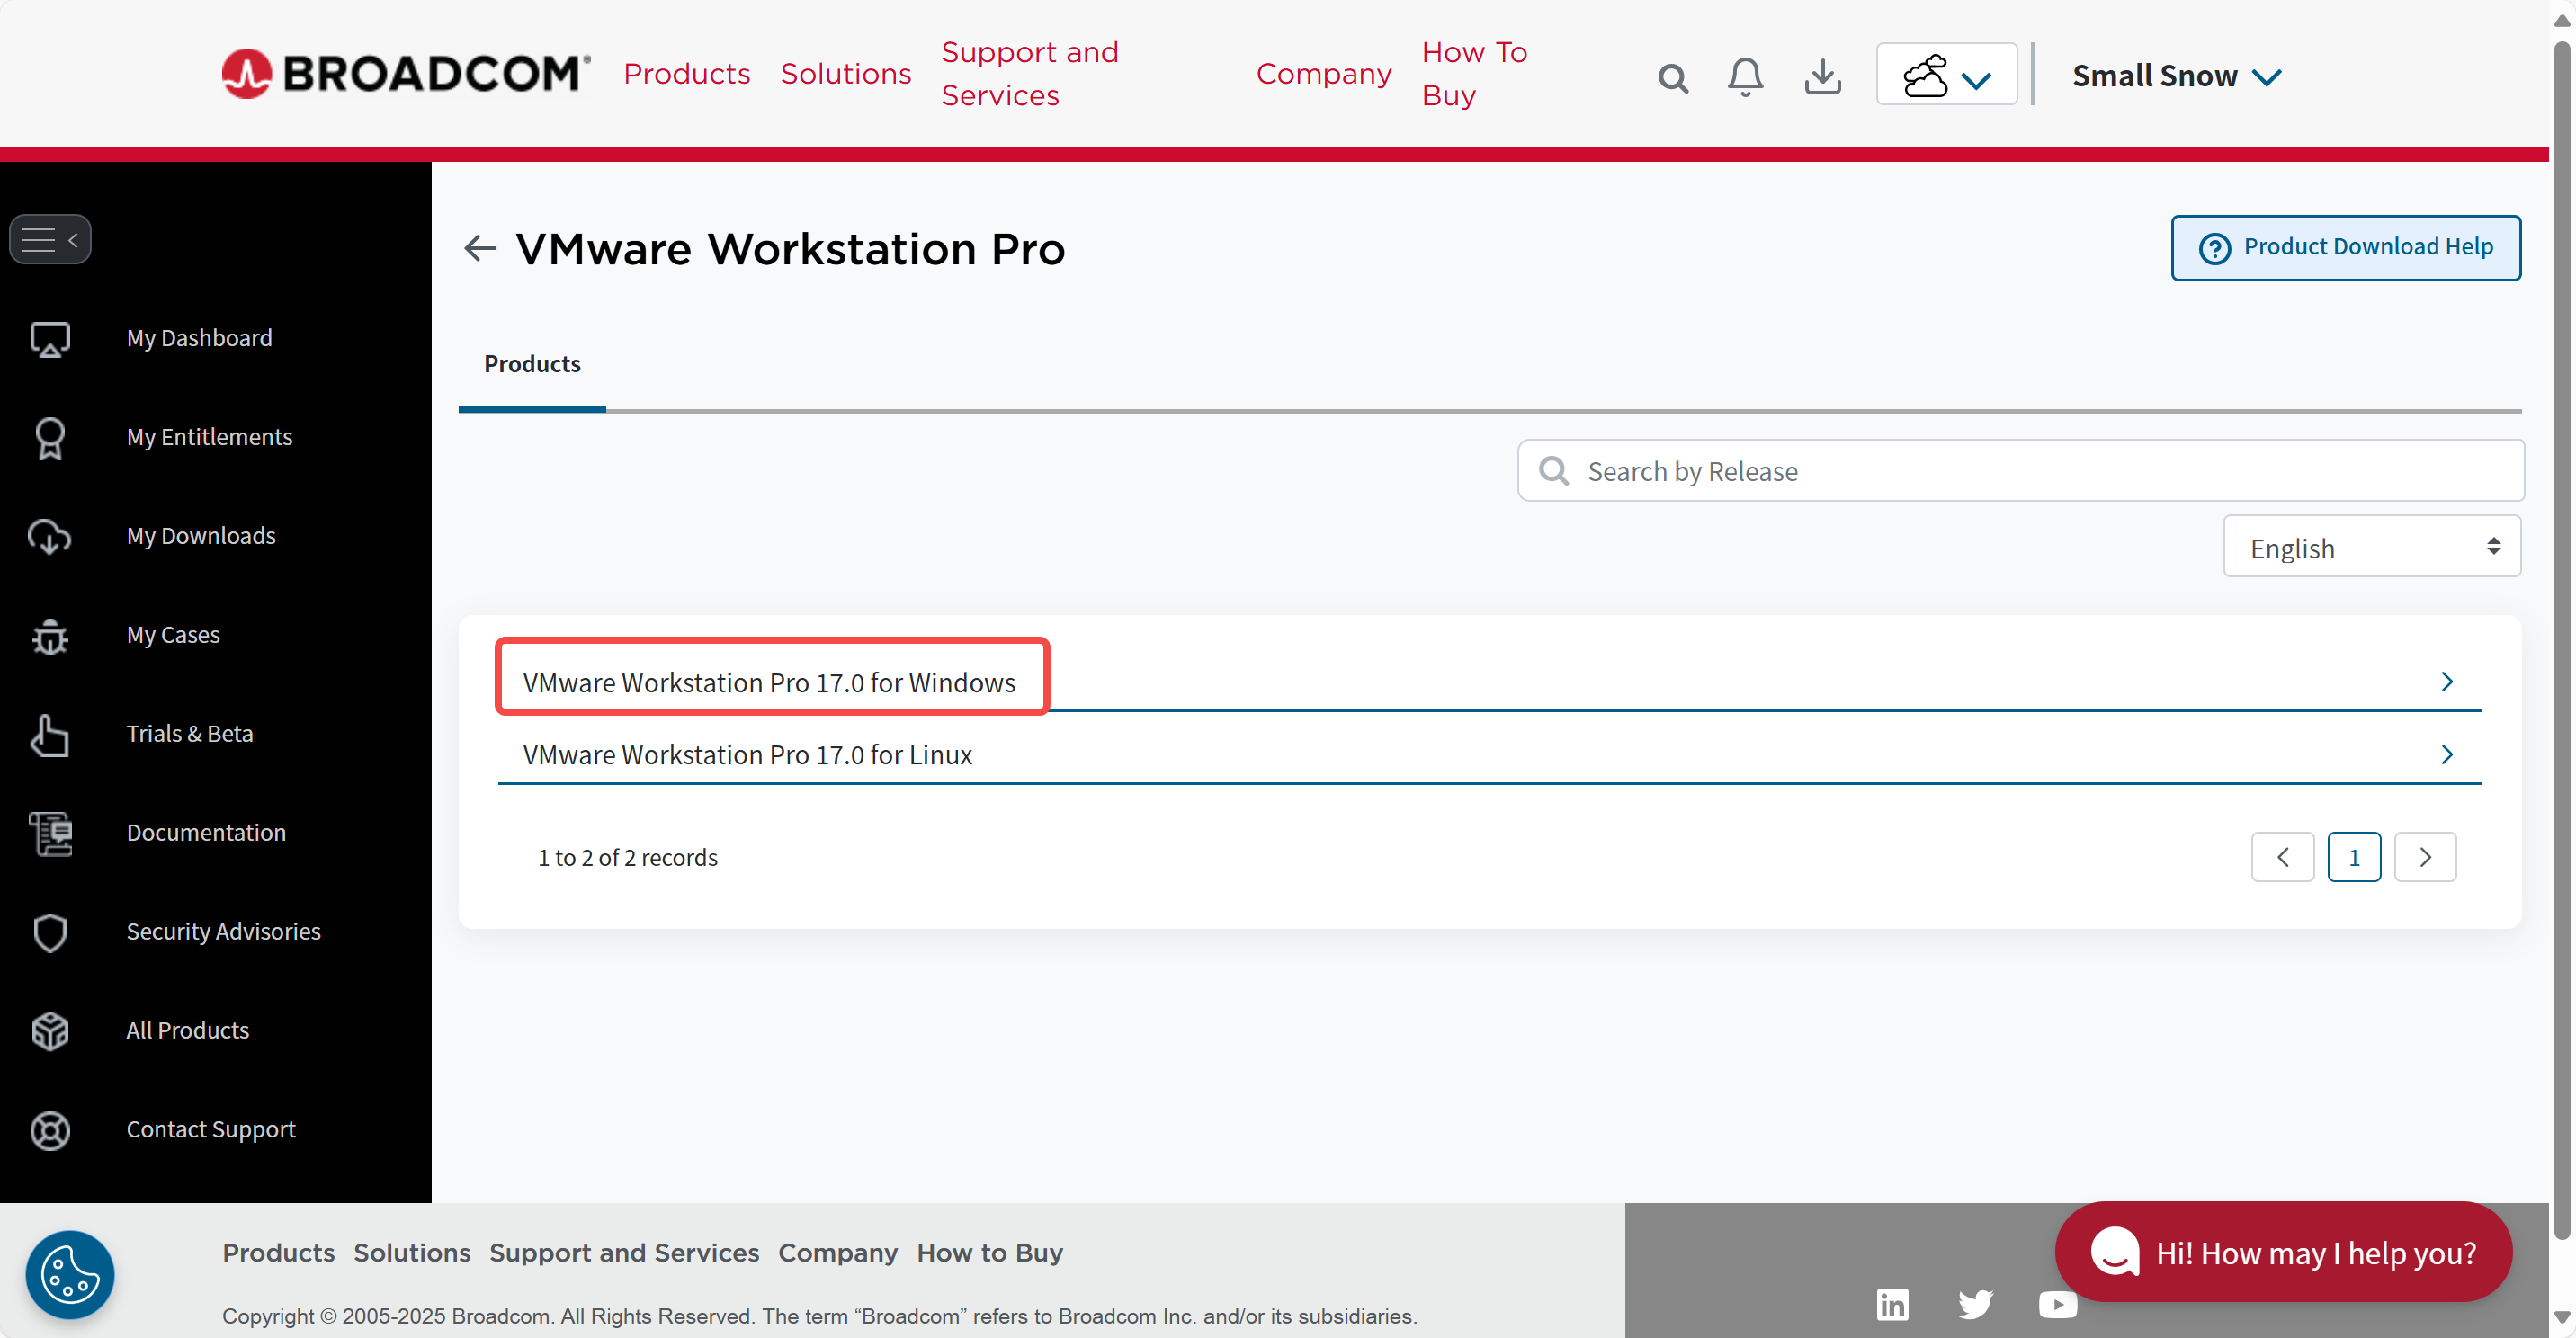Image resolution: width=2576 pixels, height=1338 pixels.
Task: Focus the Search by Release field
Action: click(x=2020, y=471)
